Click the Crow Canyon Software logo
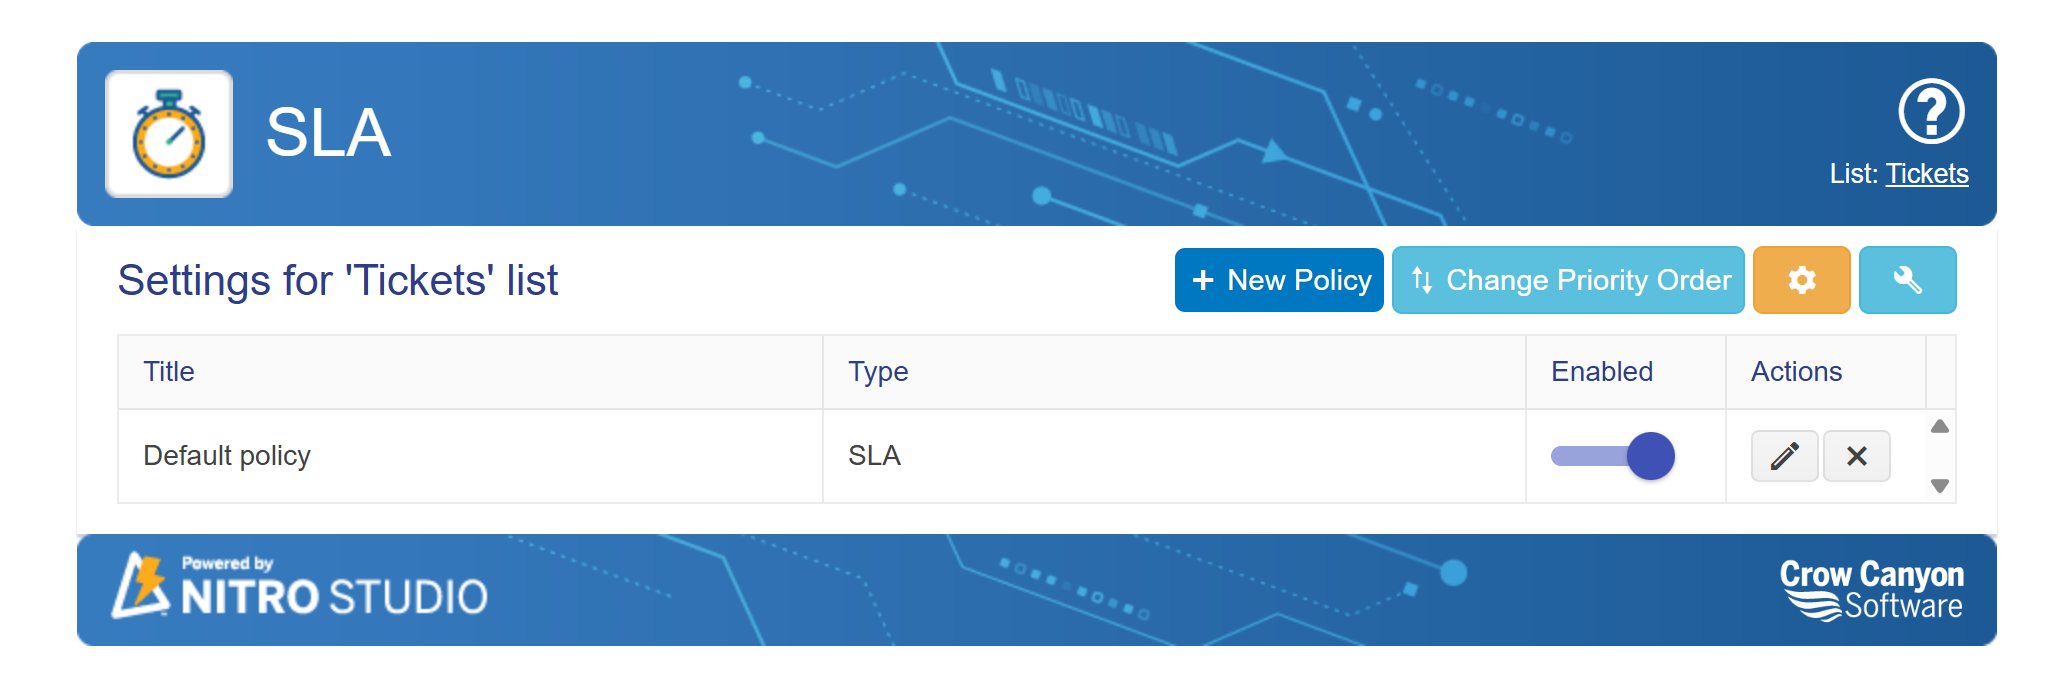Screen dimensions: 2055x697 (x=1871, y=590)
